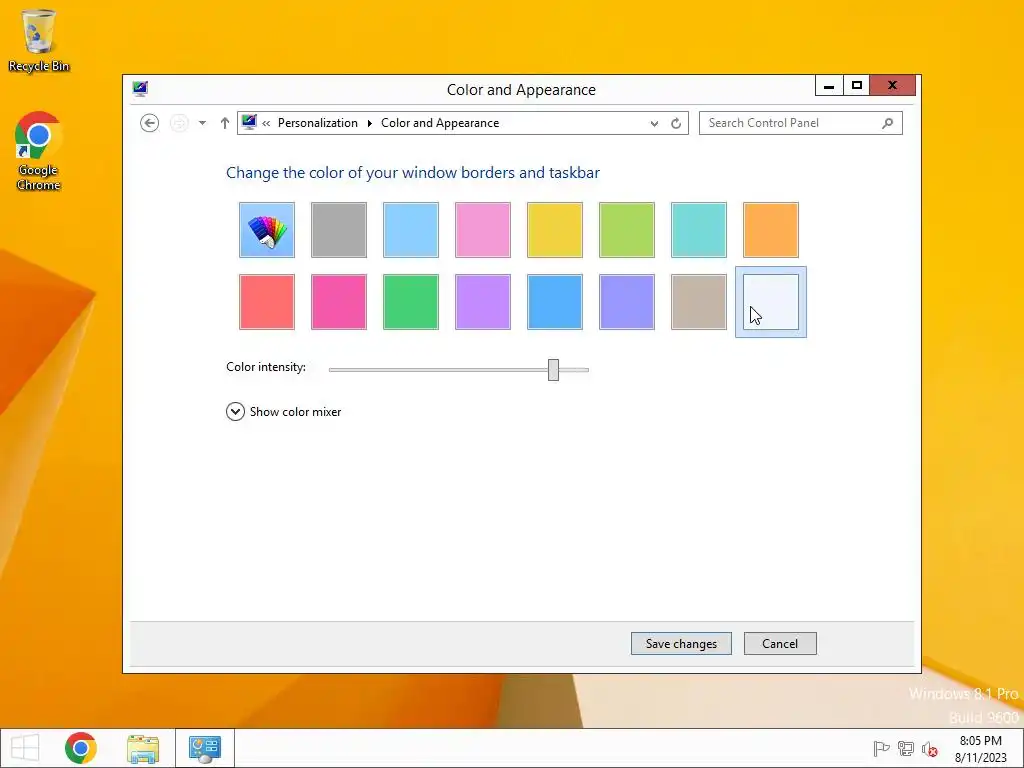The height and width of the screenshot is (768, 1024).
Task: Open recent locations dropdown arrow
Action: point(202,123)
